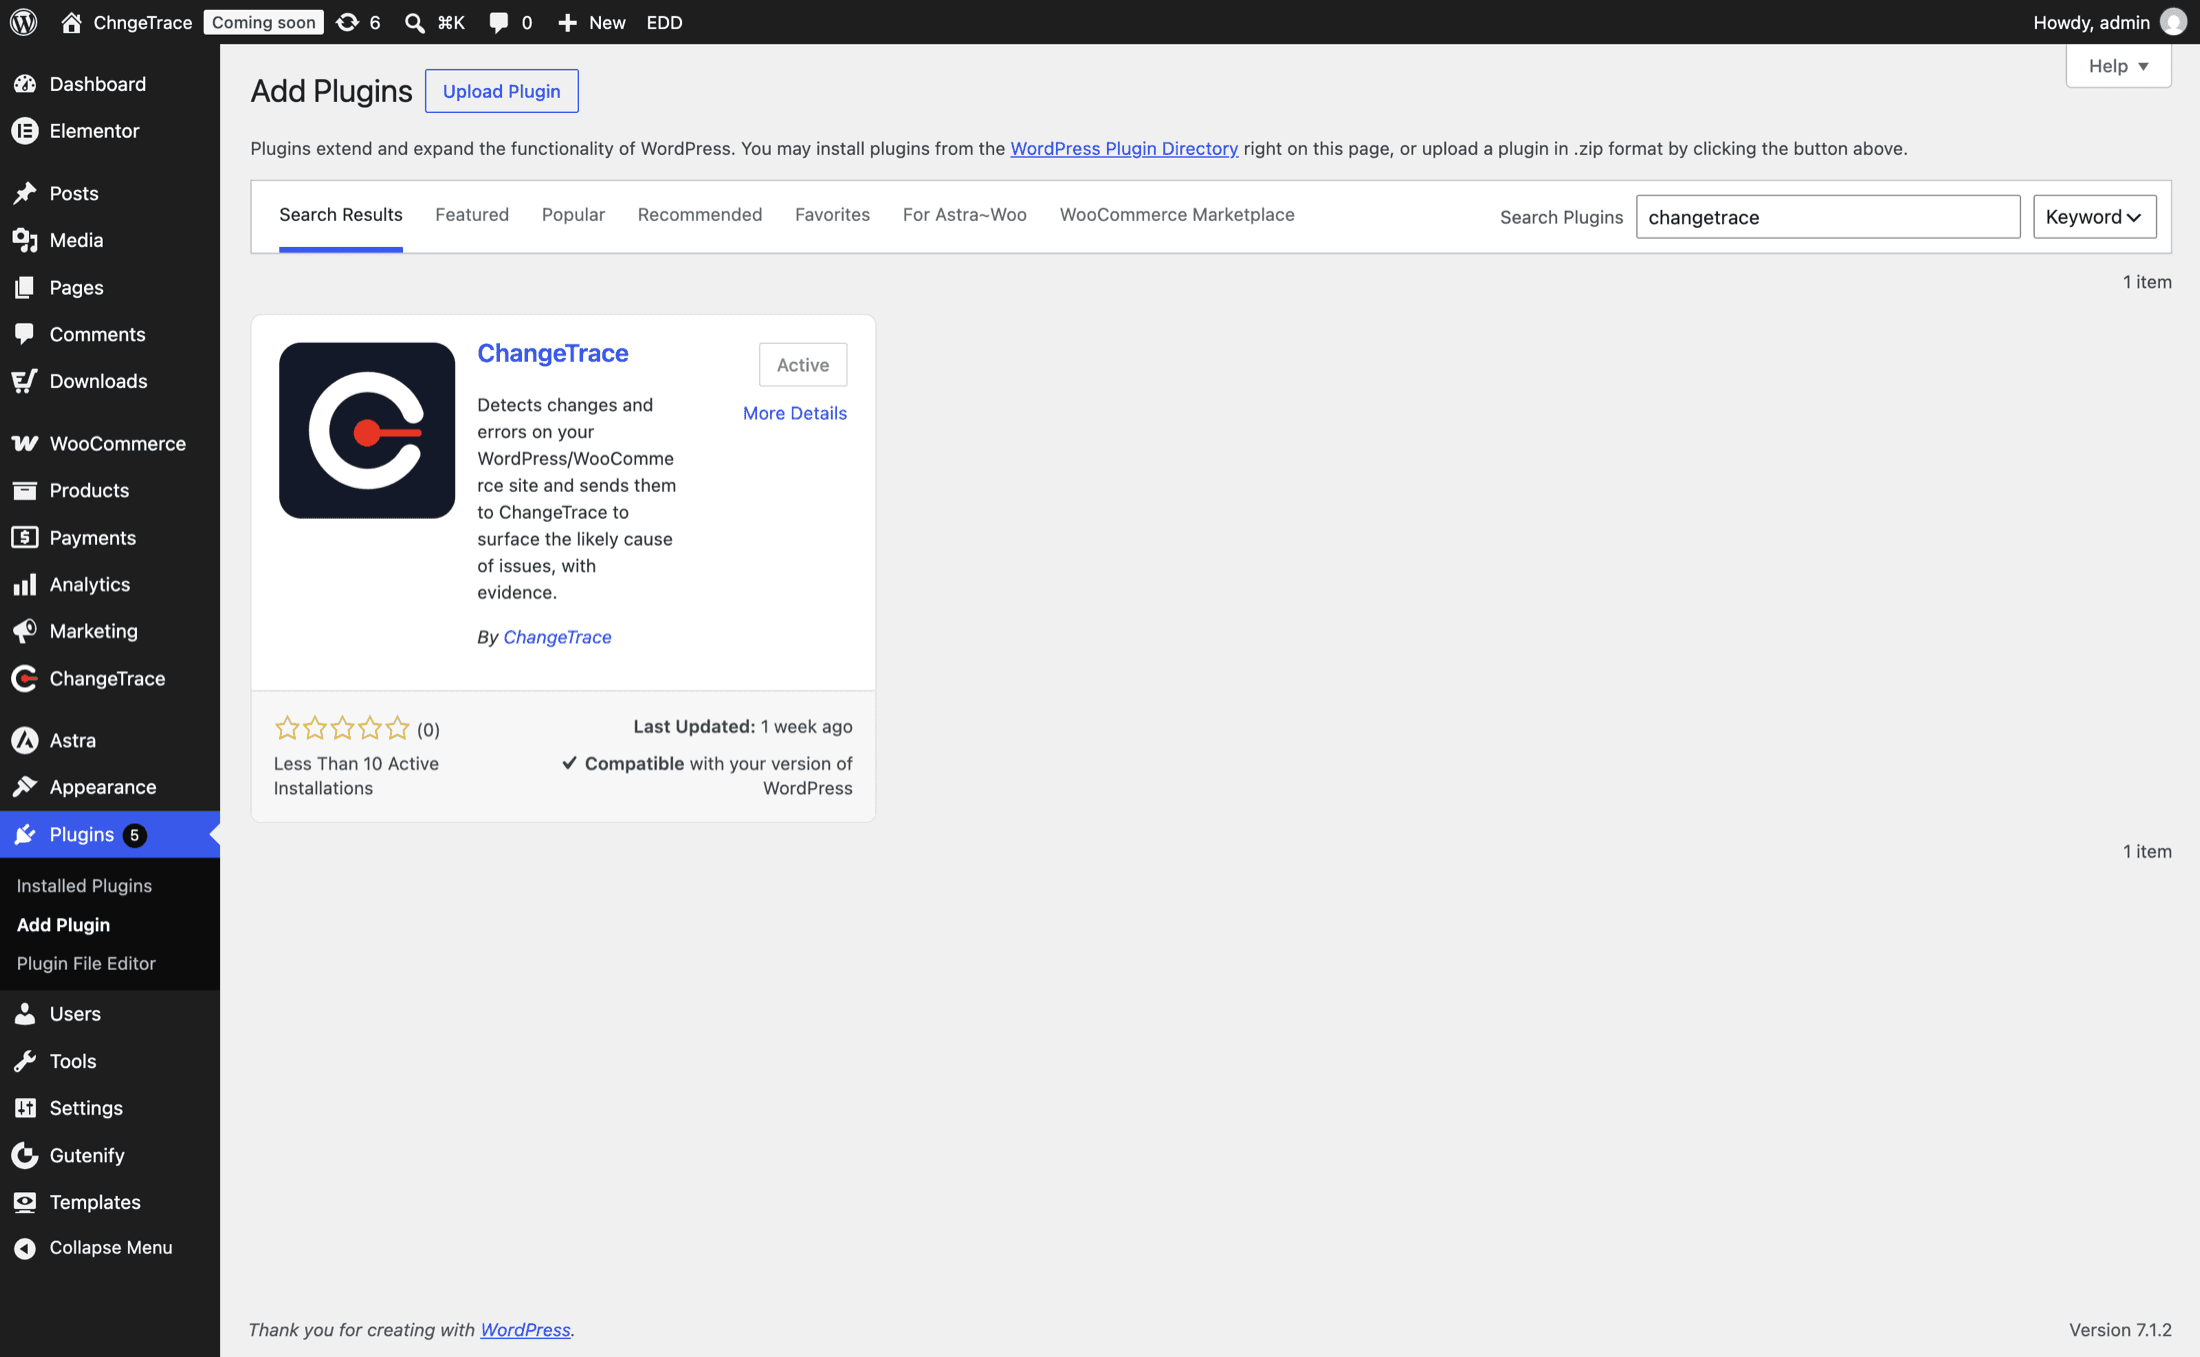The image size is (2200, 1357).
Task: Open the WooCommerce sidebar icon
Action: [x=25, y=443]
